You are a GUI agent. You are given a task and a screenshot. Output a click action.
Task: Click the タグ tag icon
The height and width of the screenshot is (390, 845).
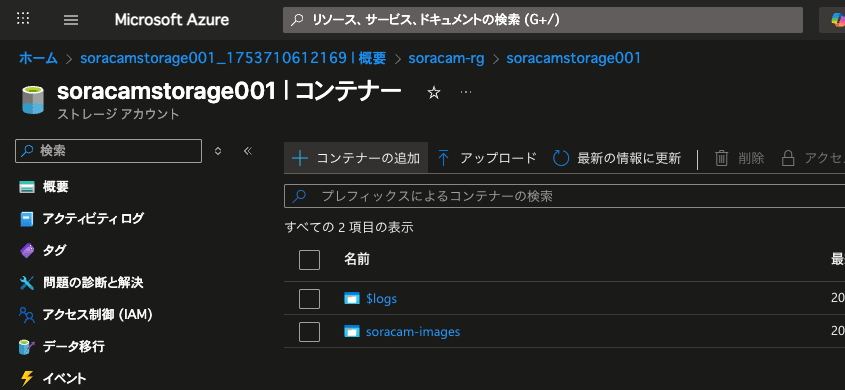click(x=26, y=250)
